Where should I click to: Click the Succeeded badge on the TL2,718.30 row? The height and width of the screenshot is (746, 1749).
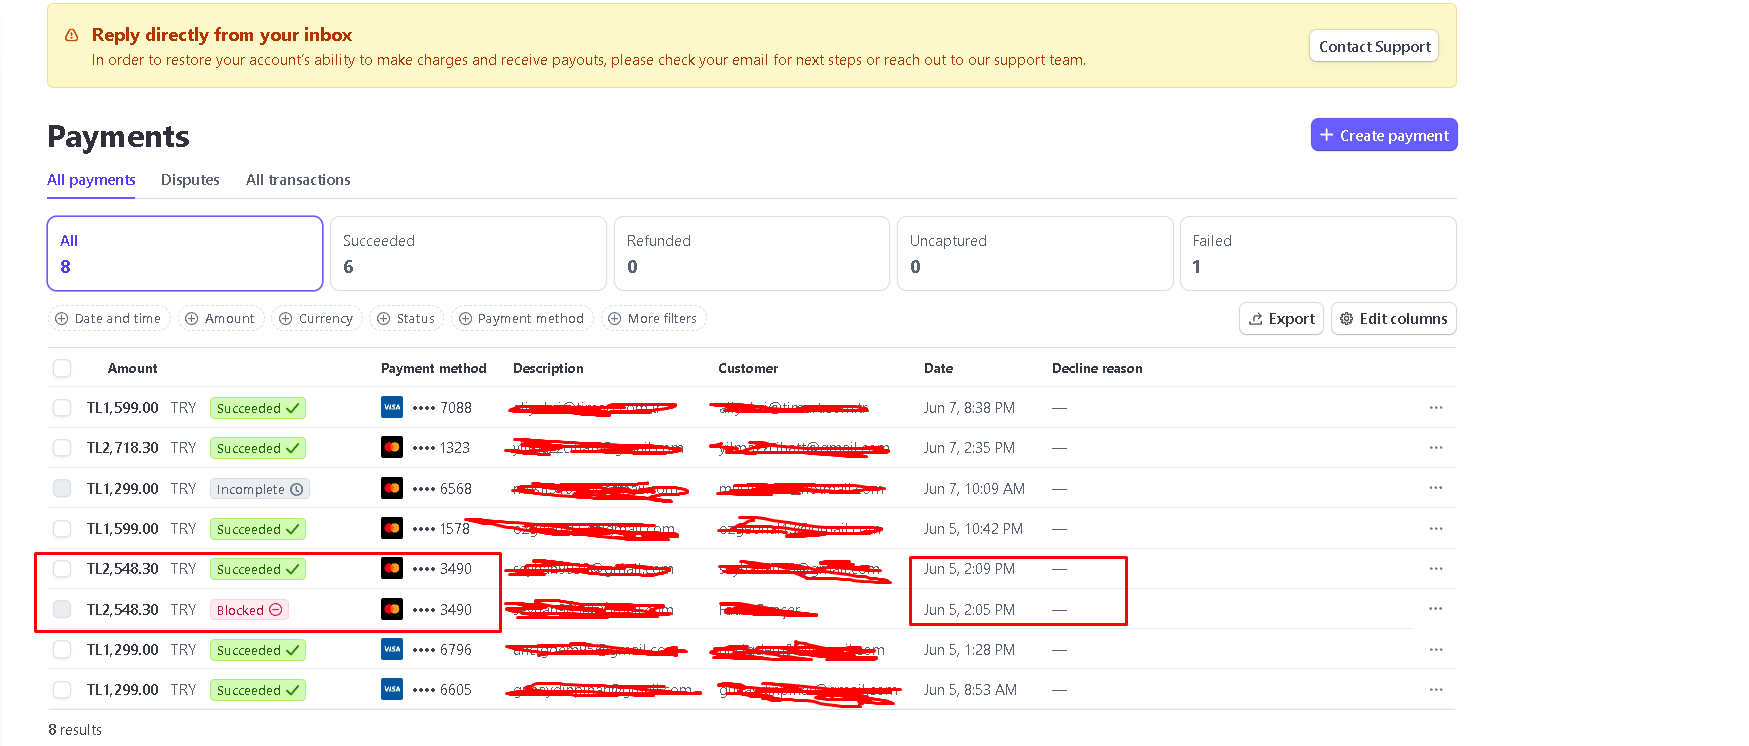[258, 448]
